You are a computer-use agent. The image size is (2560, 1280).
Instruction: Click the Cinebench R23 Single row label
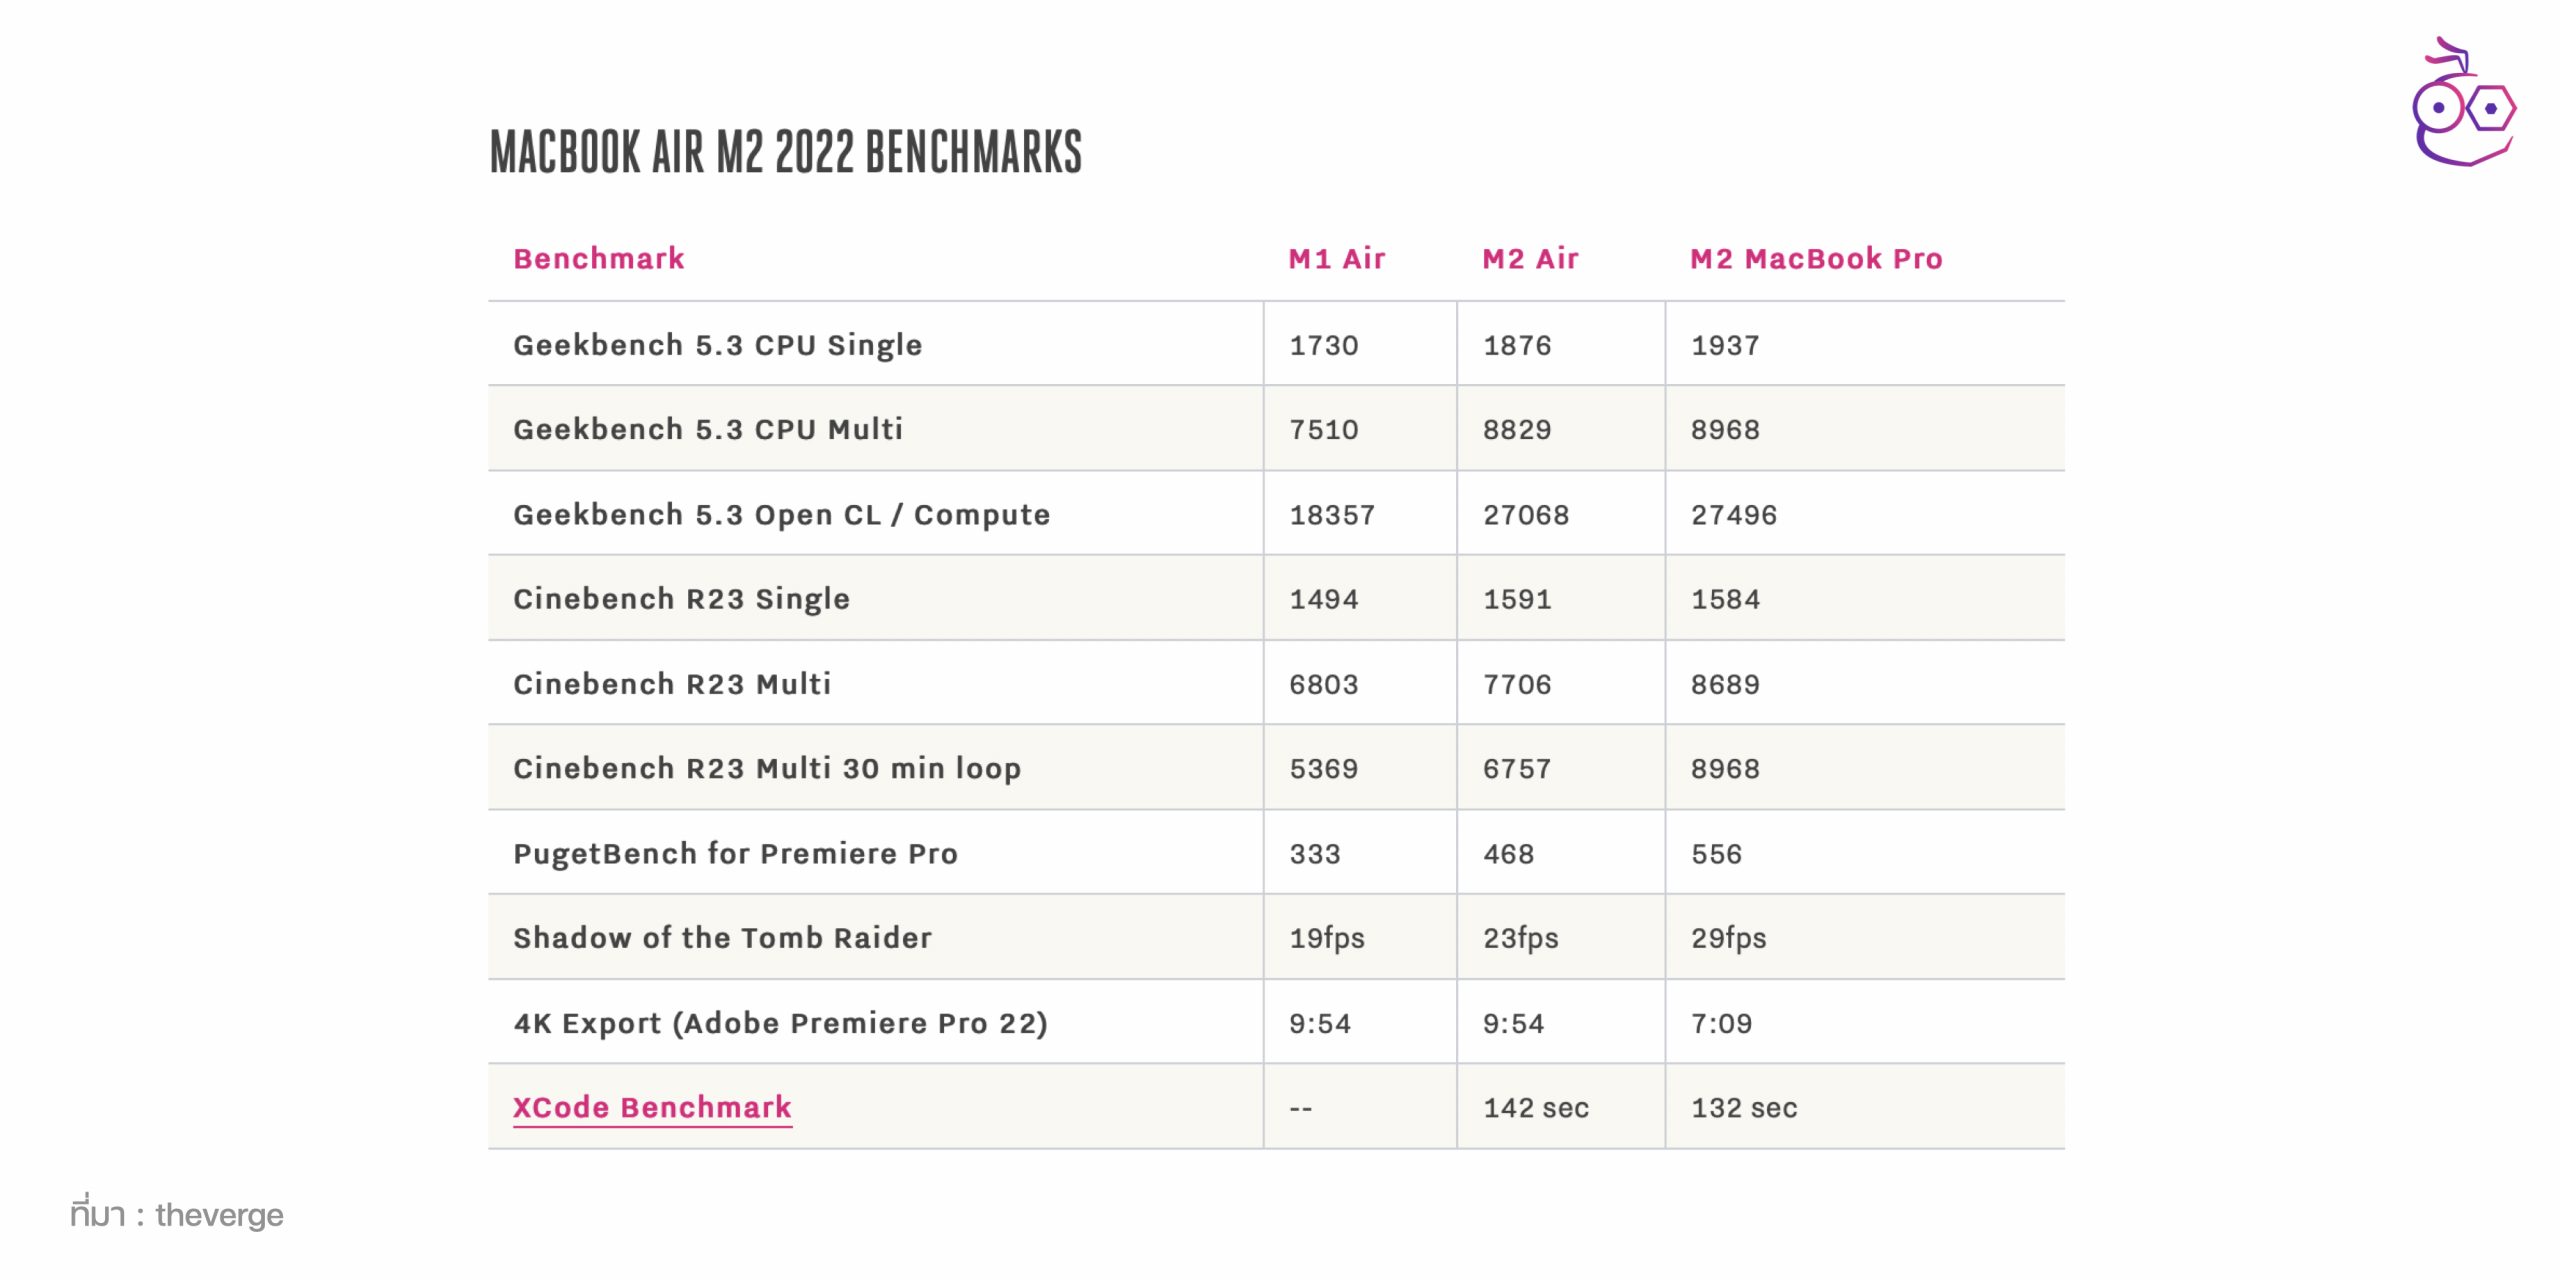tap(681, 599)
